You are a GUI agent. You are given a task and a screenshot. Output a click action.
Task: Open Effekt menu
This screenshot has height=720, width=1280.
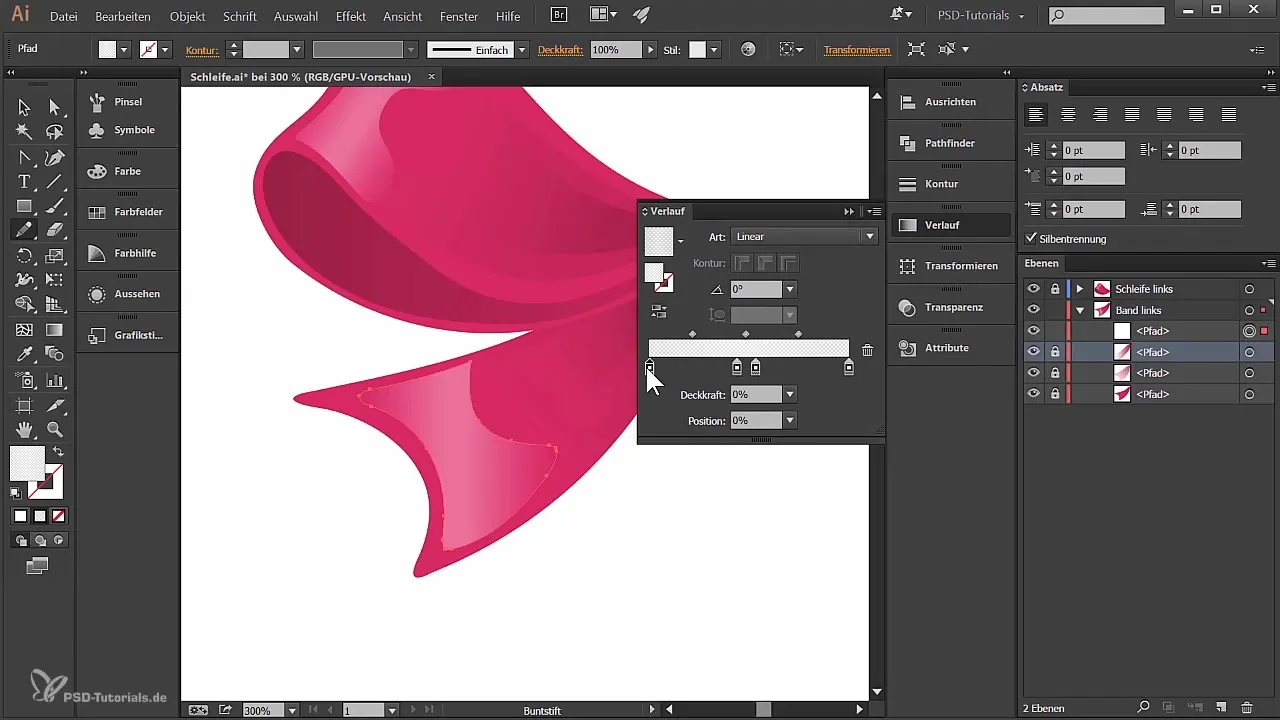tap(351, 17)
